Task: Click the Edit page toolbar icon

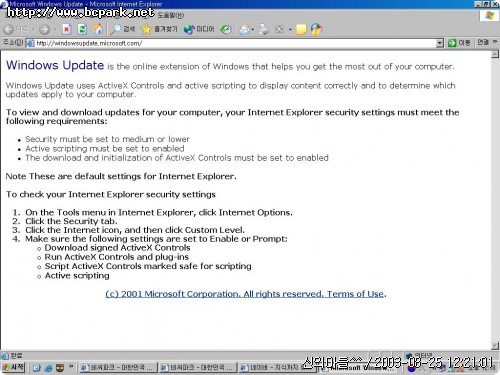Action: click(279, 29)
